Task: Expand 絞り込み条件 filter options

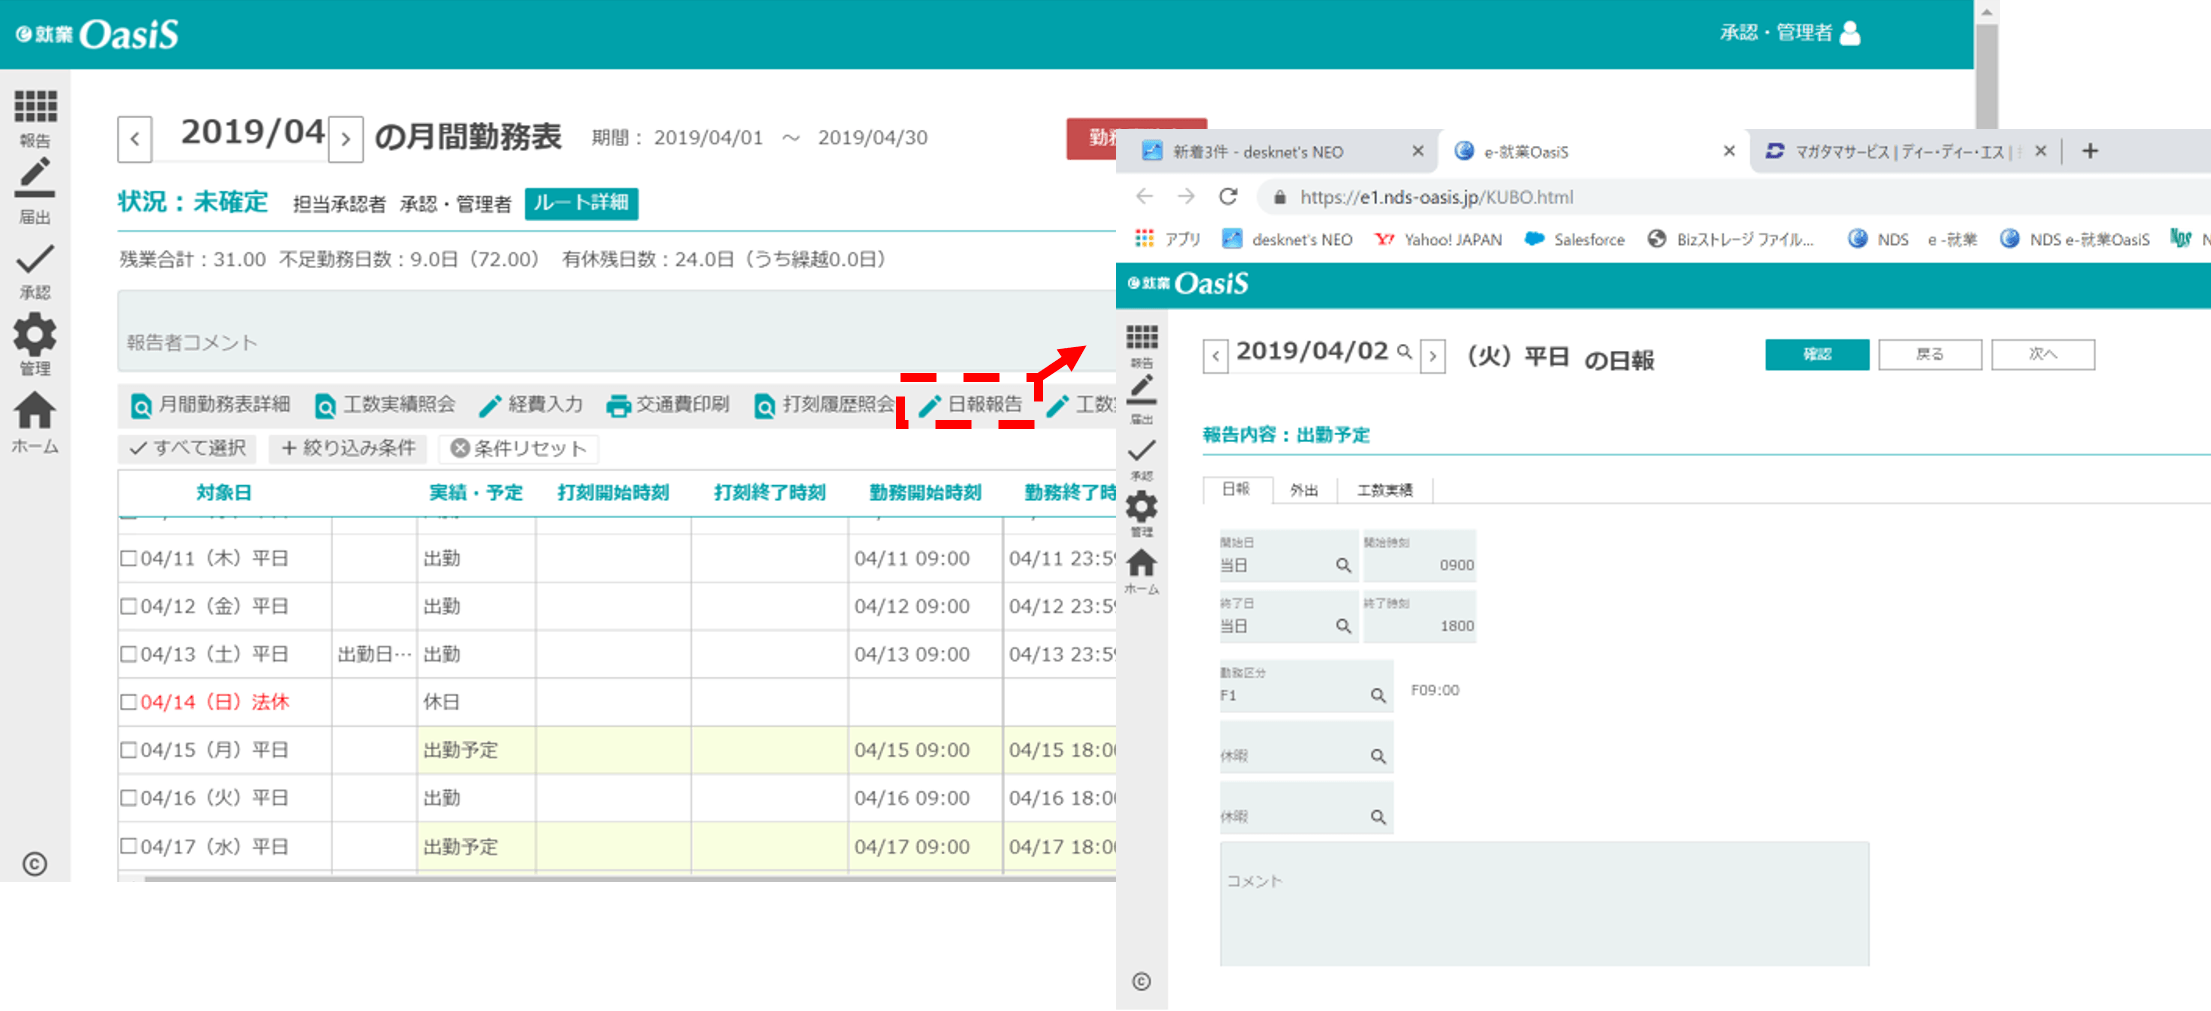Action: 348,448
